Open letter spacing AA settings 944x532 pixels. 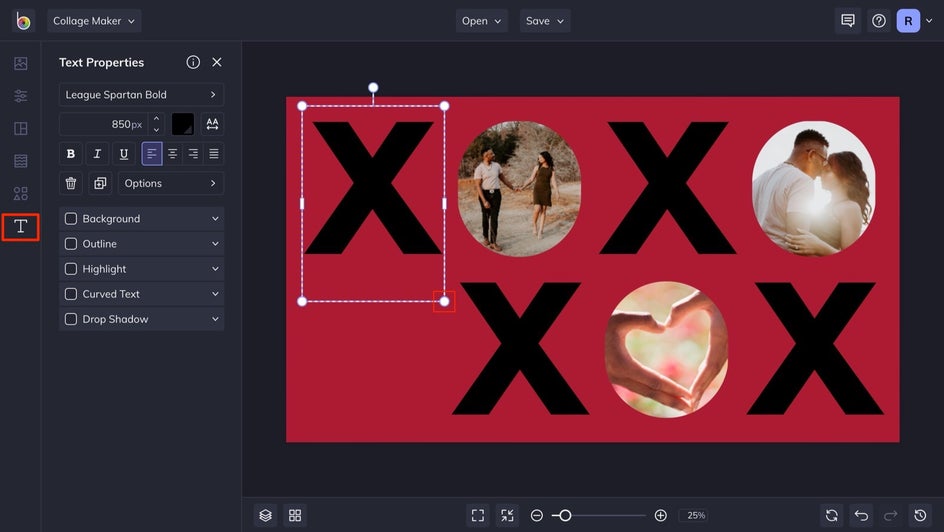pyautogui.click(x=212, y=124)
